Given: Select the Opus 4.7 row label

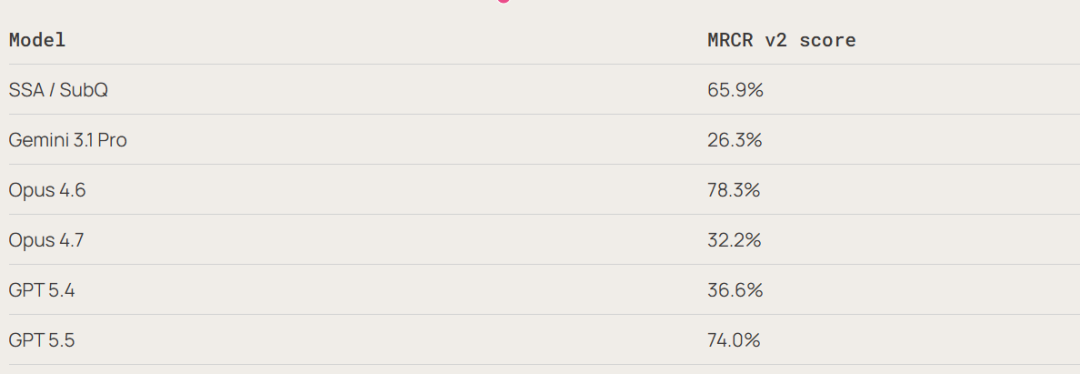Looking at the screenshot, I should click(47, 240).
